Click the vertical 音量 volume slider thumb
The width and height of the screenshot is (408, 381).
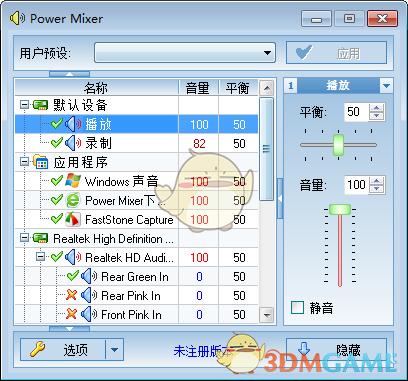340,210
